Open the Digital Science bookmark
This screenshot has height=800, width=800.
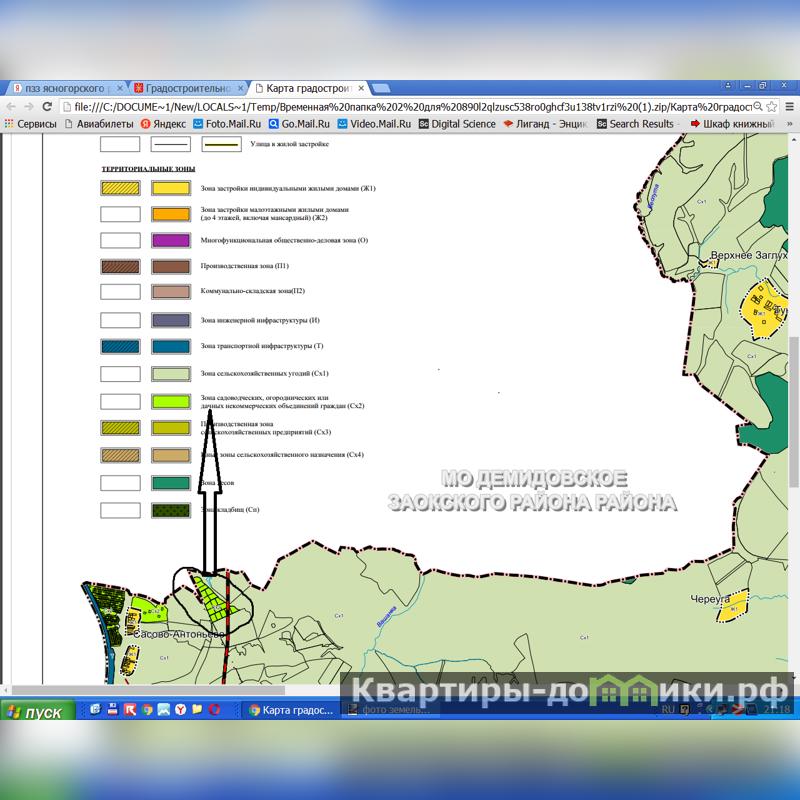click(x=456, y=124)
